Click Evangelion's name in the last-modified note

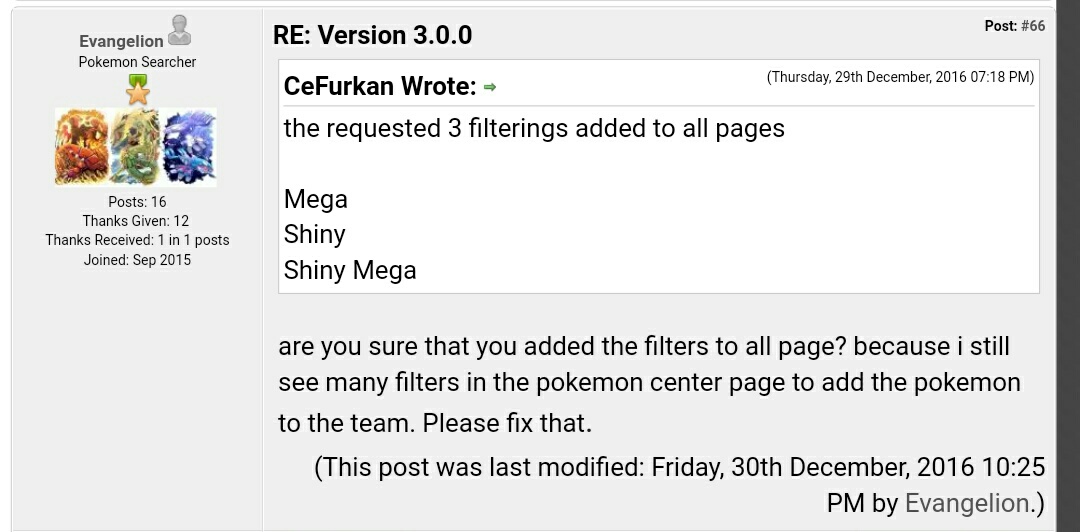966,502
